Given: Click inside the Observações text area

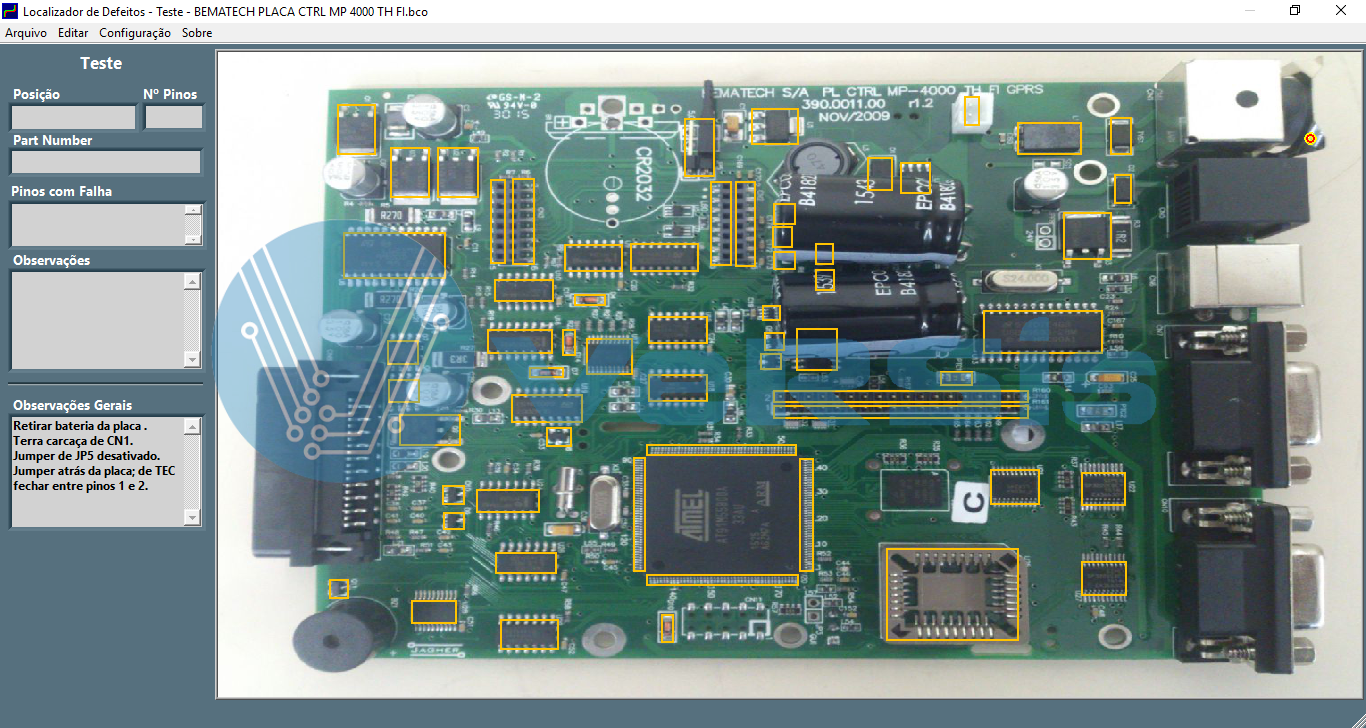Looking at the screenshot, I should click(x=97, y=320).
